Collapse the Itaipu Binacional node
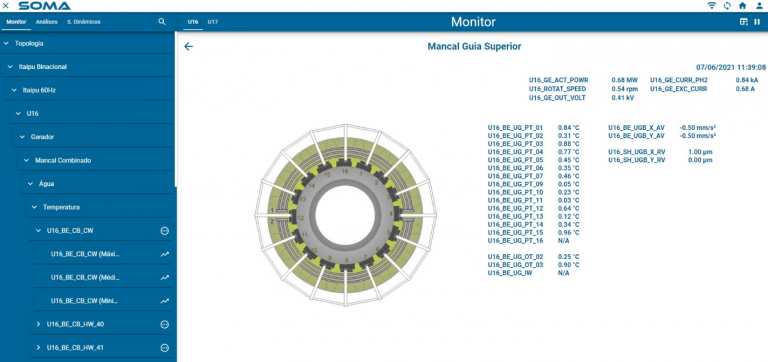Viewport: 768px width, 362px height. pos(10,67)
